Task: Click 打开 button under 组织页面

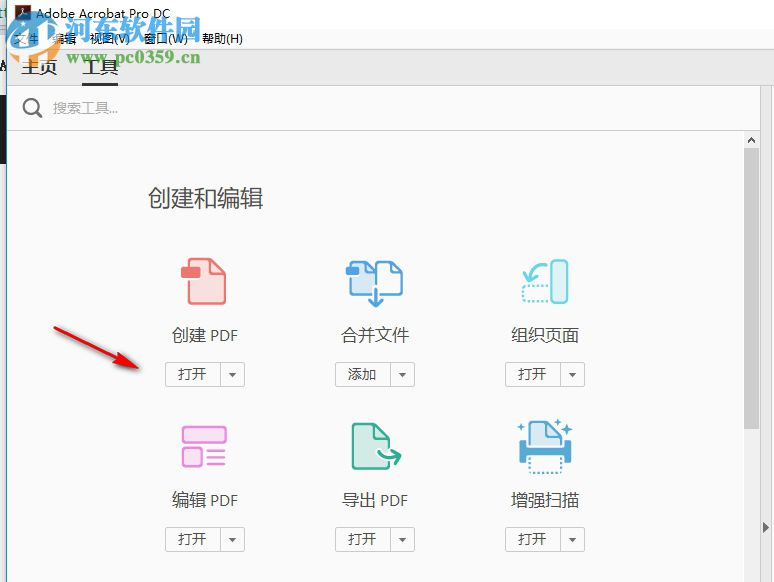Action: 533,374
